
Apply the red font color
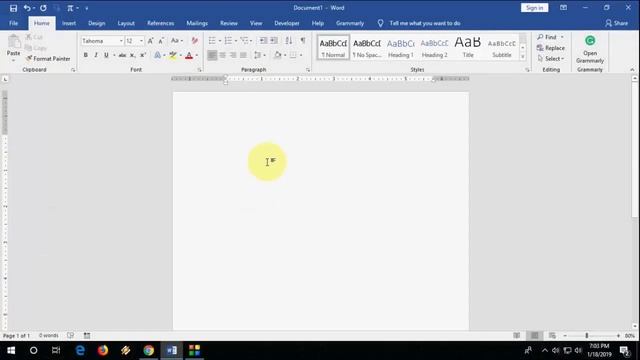click(189, 55)
